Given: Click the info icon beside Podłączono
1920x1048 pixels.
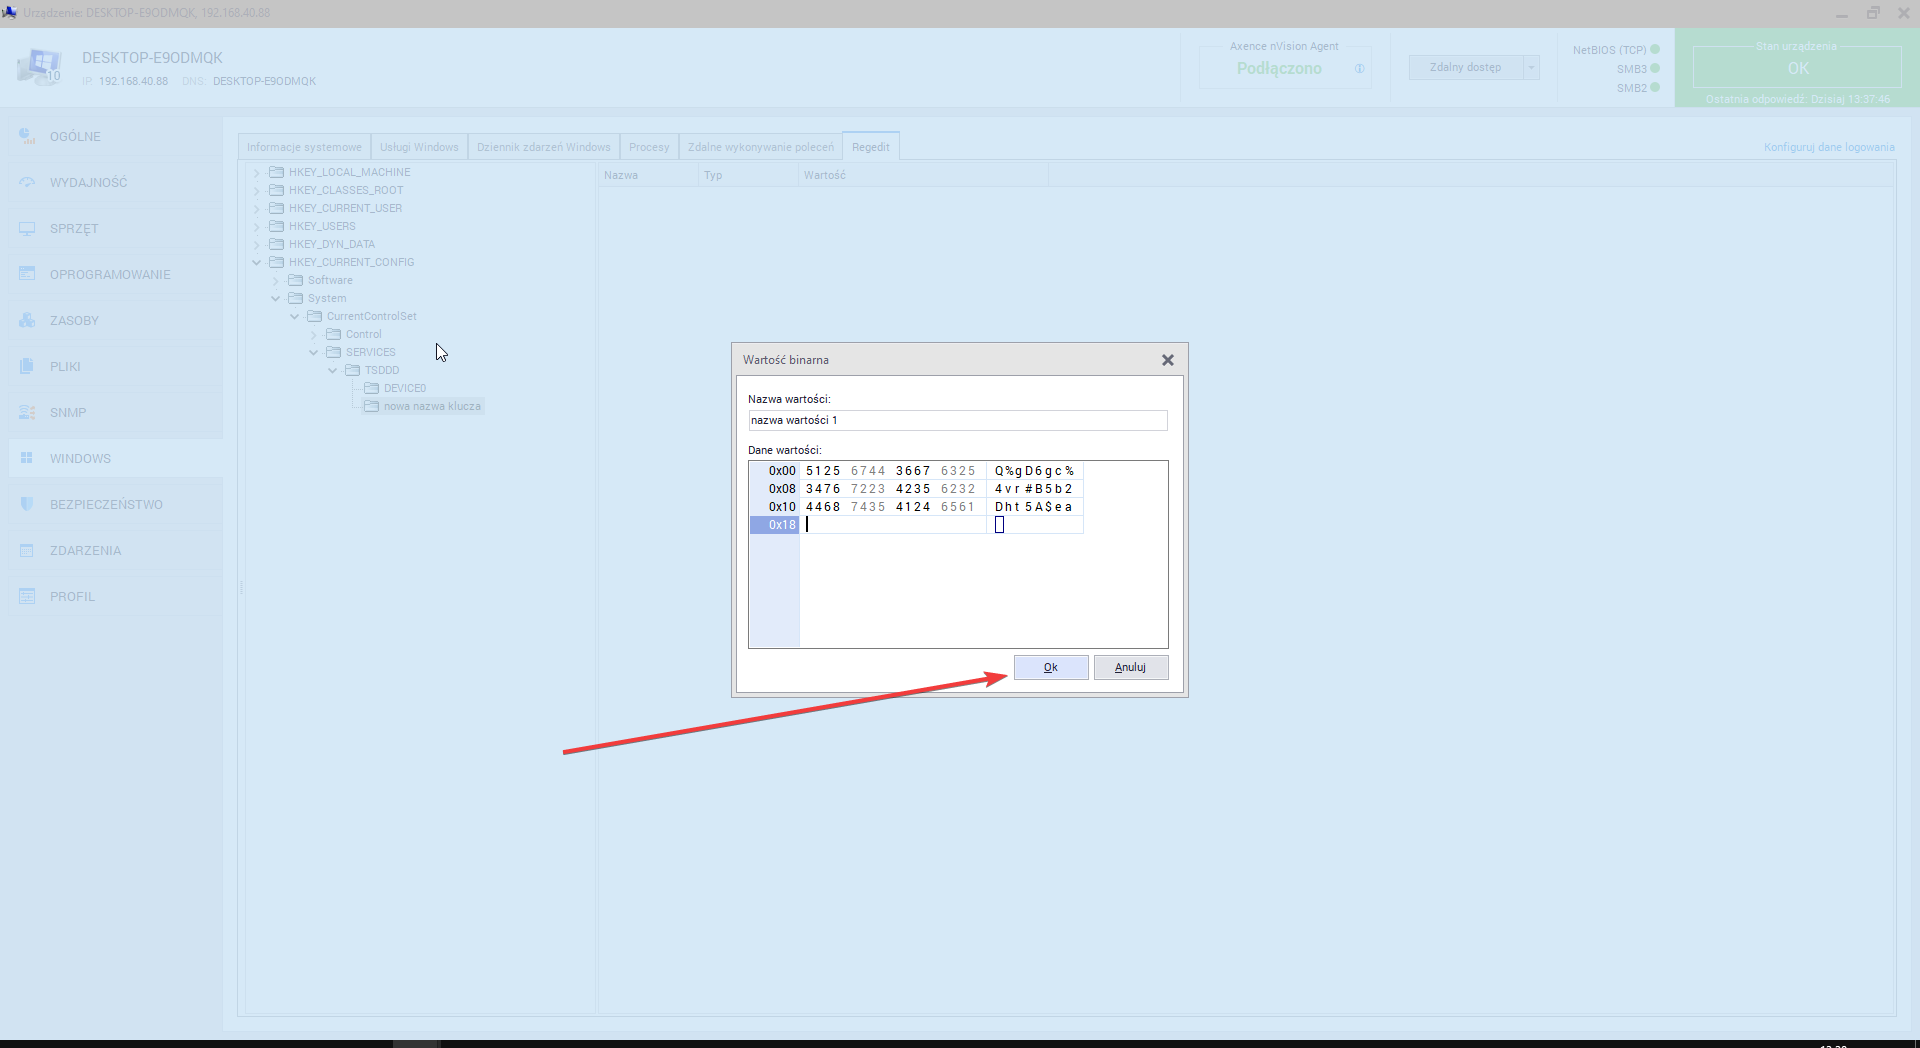Looking at the screenshot, I should (1359, 69).
